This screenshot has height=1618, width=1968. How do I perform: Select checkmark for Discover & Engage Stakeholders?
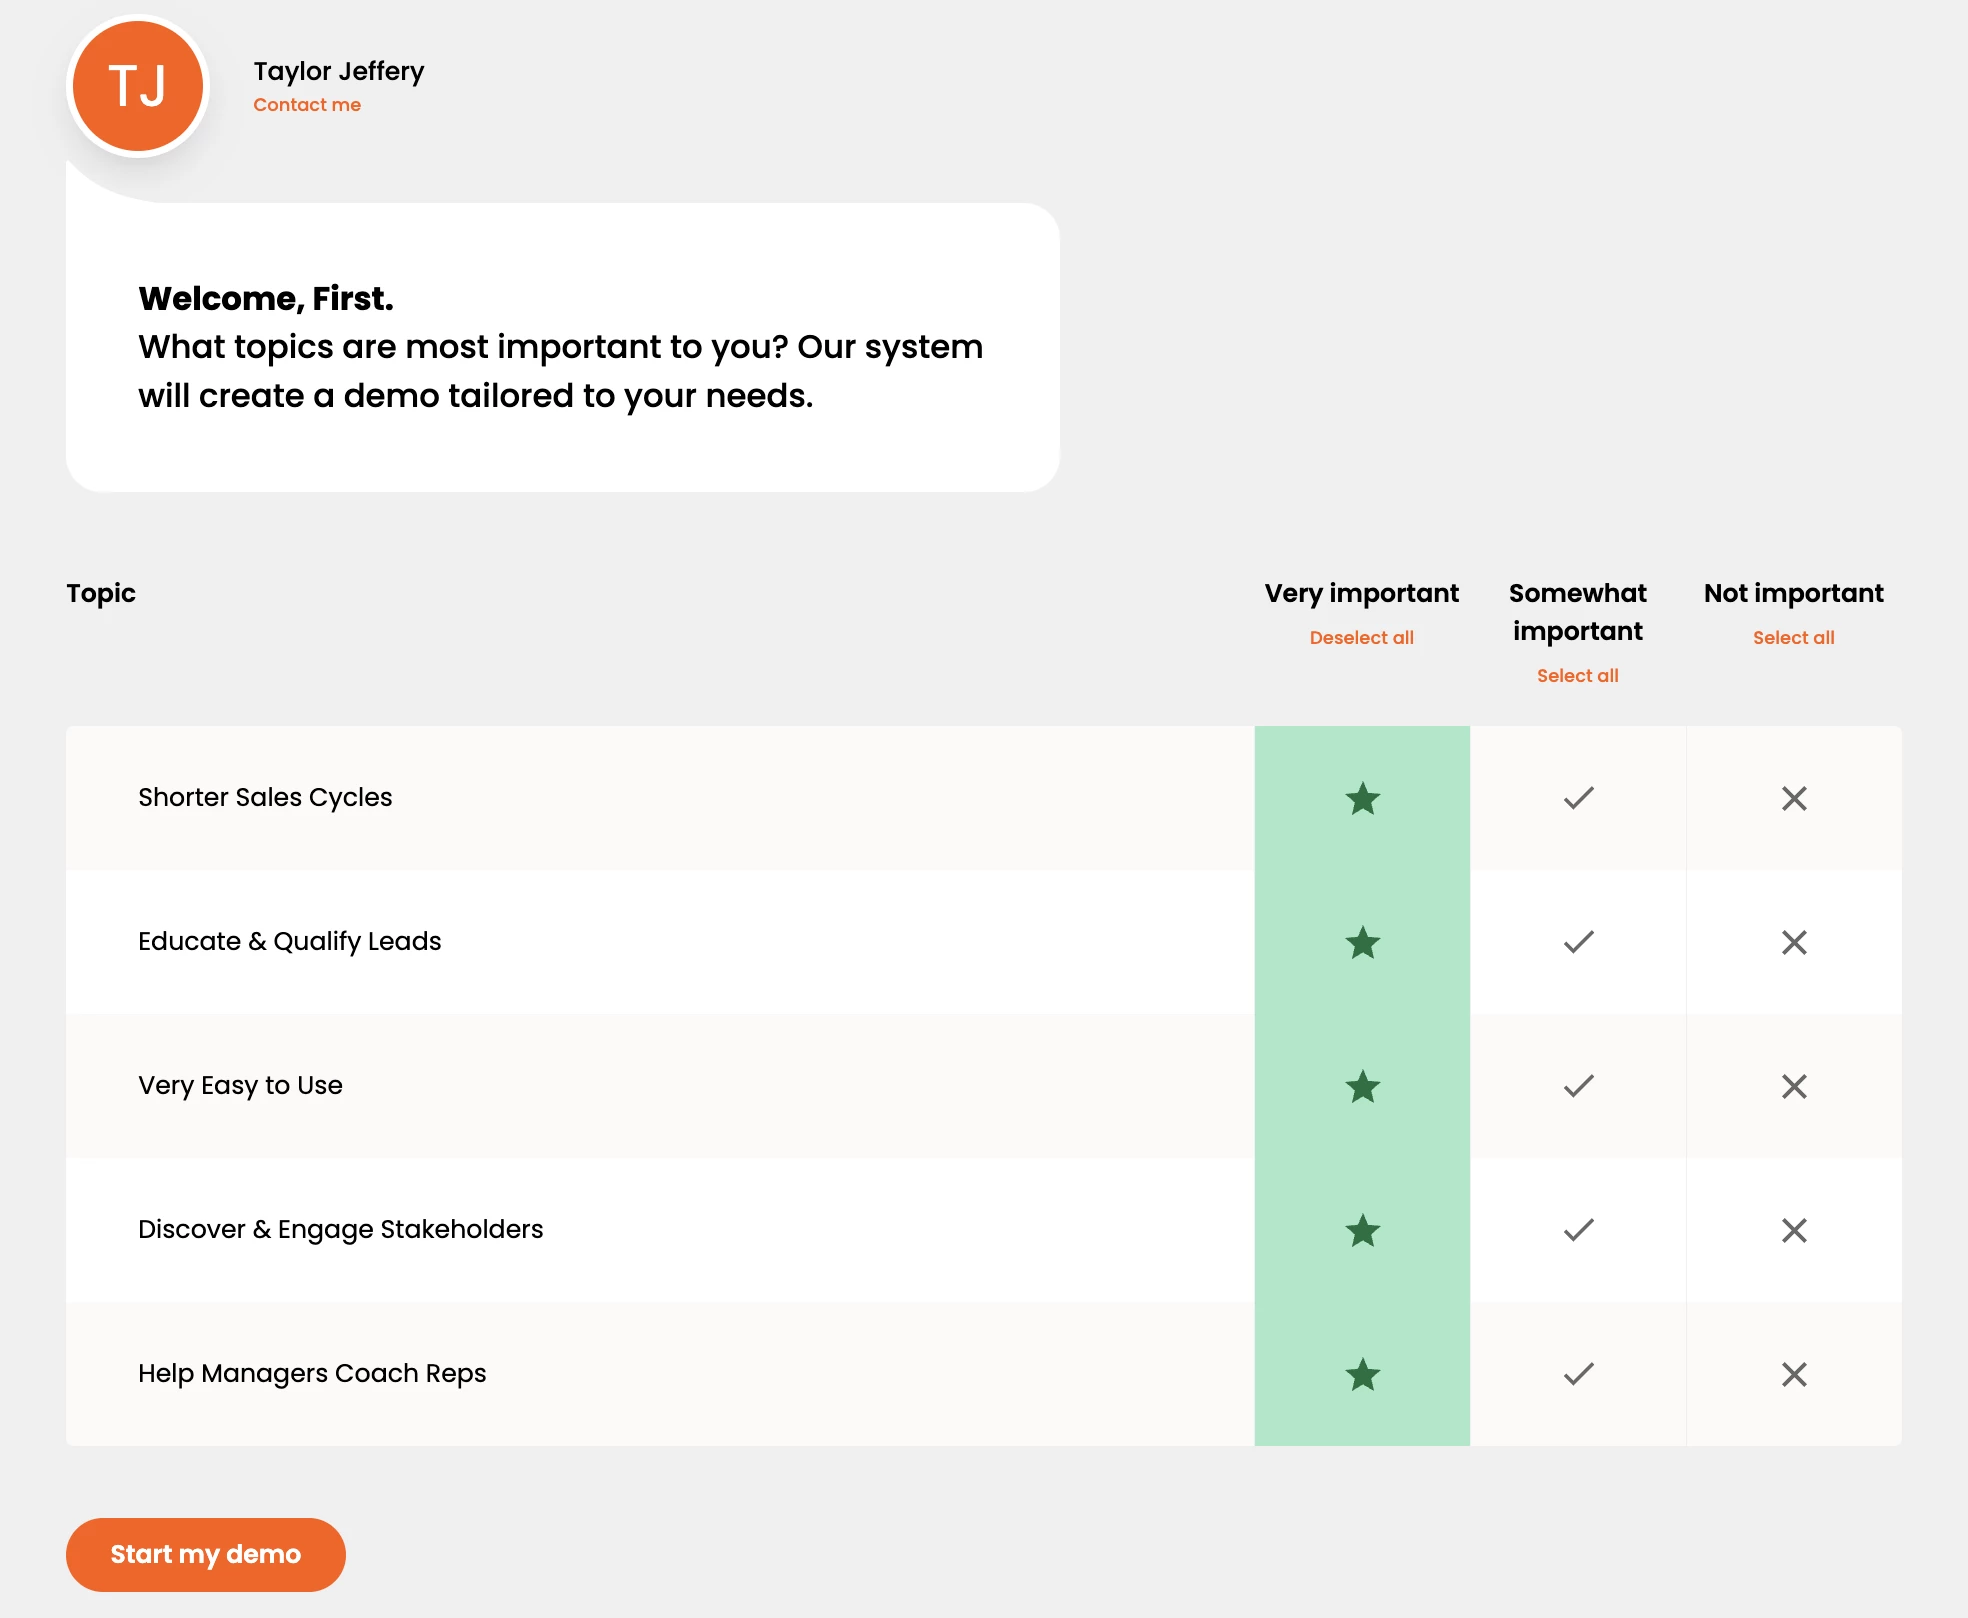1578,1230
